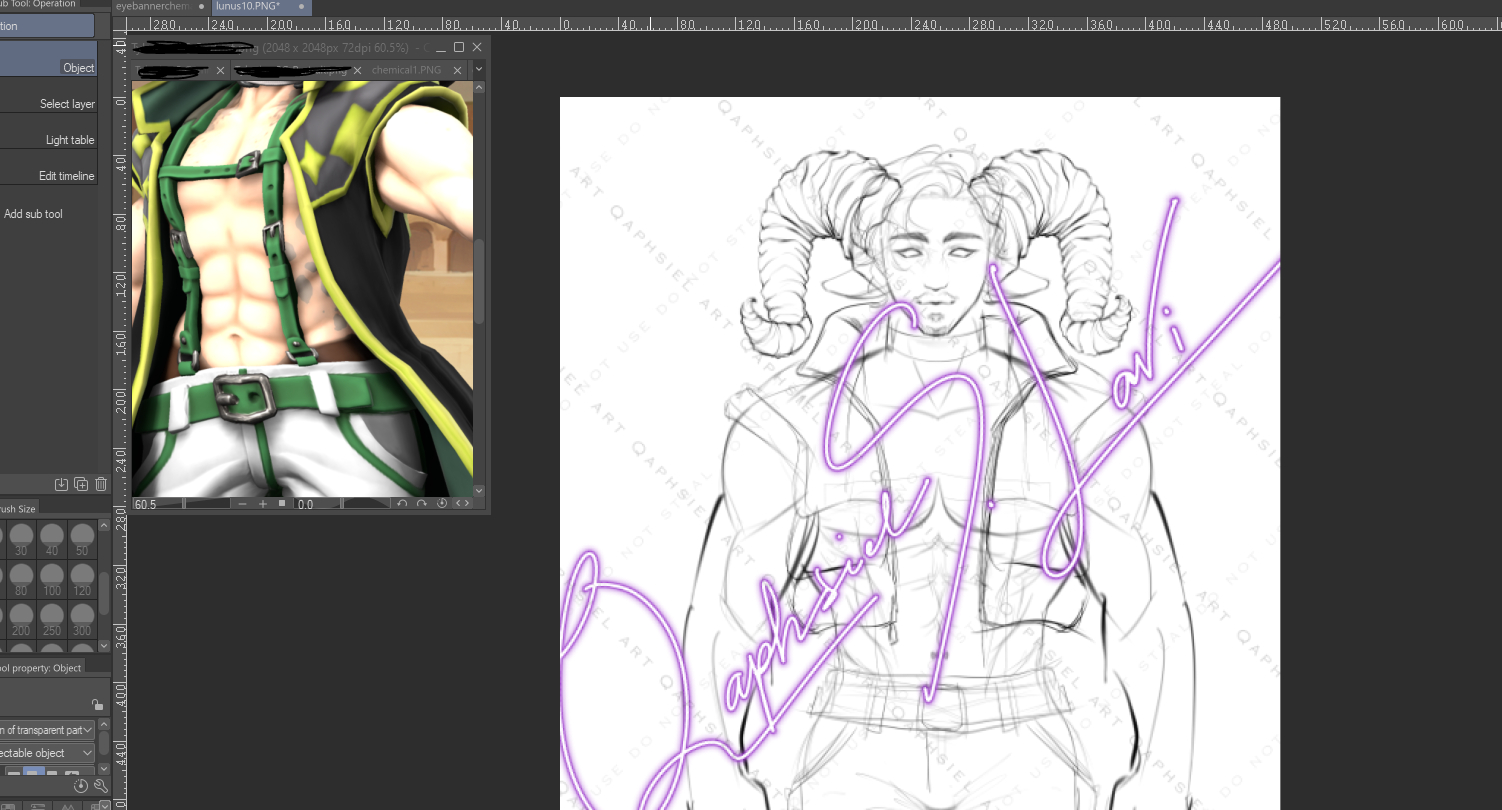Choose the Select layer sub tool

[67, 104]
